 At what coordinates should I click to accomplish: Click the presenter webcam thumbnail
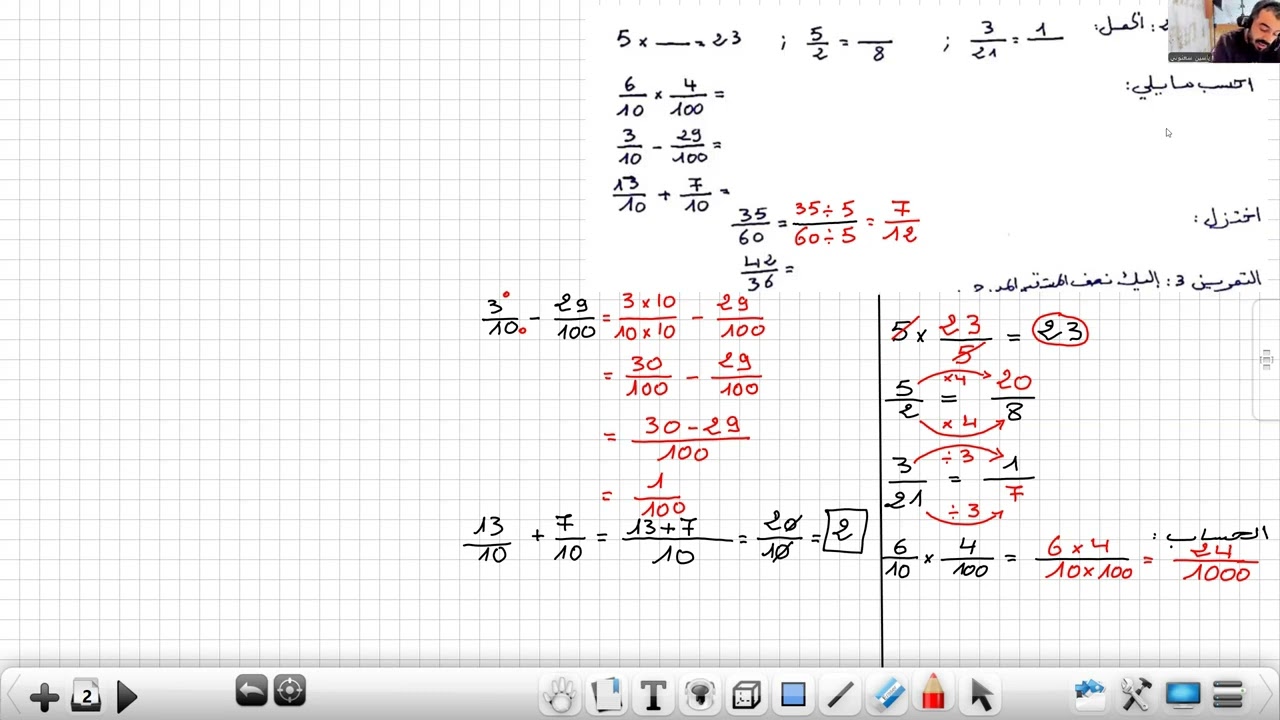pos(1224,31)
